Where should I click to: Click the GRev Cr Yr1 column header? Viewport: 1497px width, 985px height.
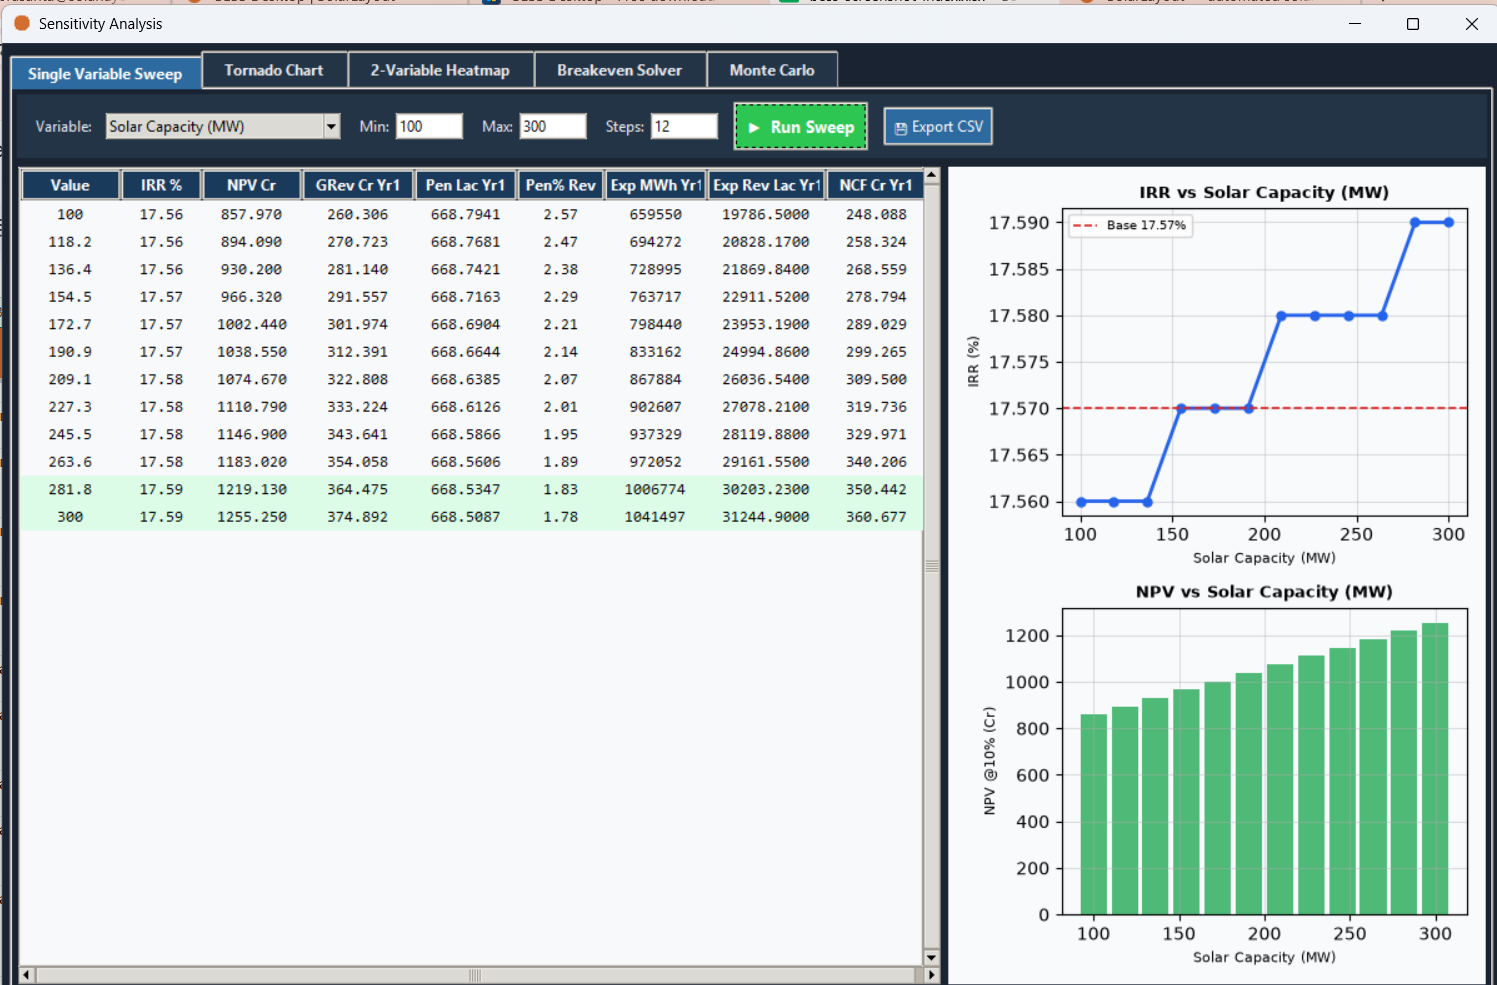(358, 185)
